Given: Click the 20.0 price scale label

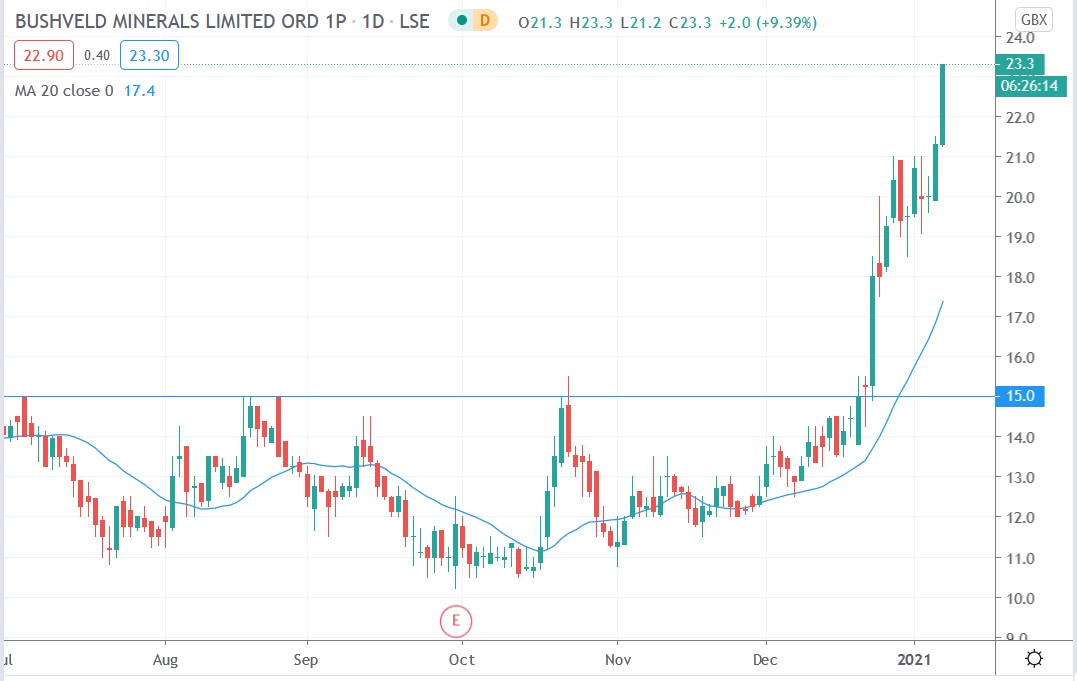Looking at the screenshot, I should [1020, 197].
